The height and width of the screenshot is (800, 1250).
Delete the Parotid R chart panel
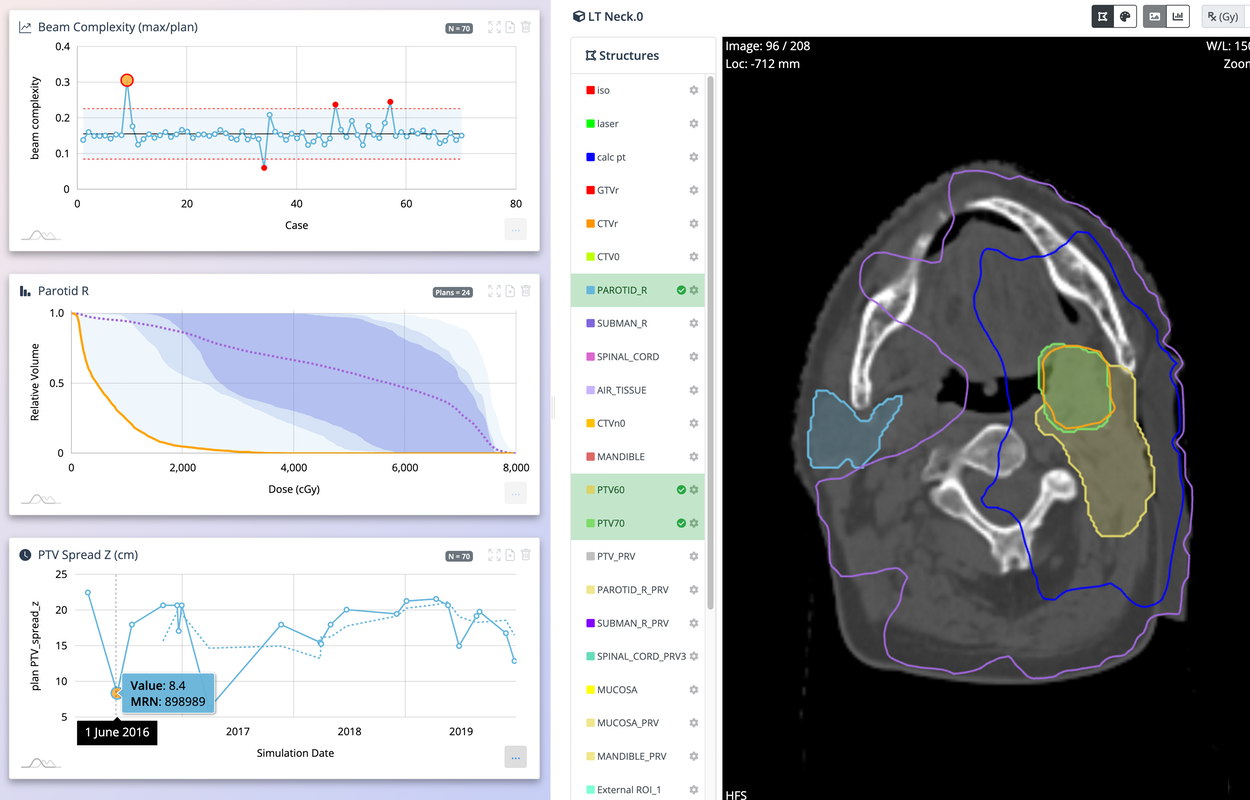[526, 291]
